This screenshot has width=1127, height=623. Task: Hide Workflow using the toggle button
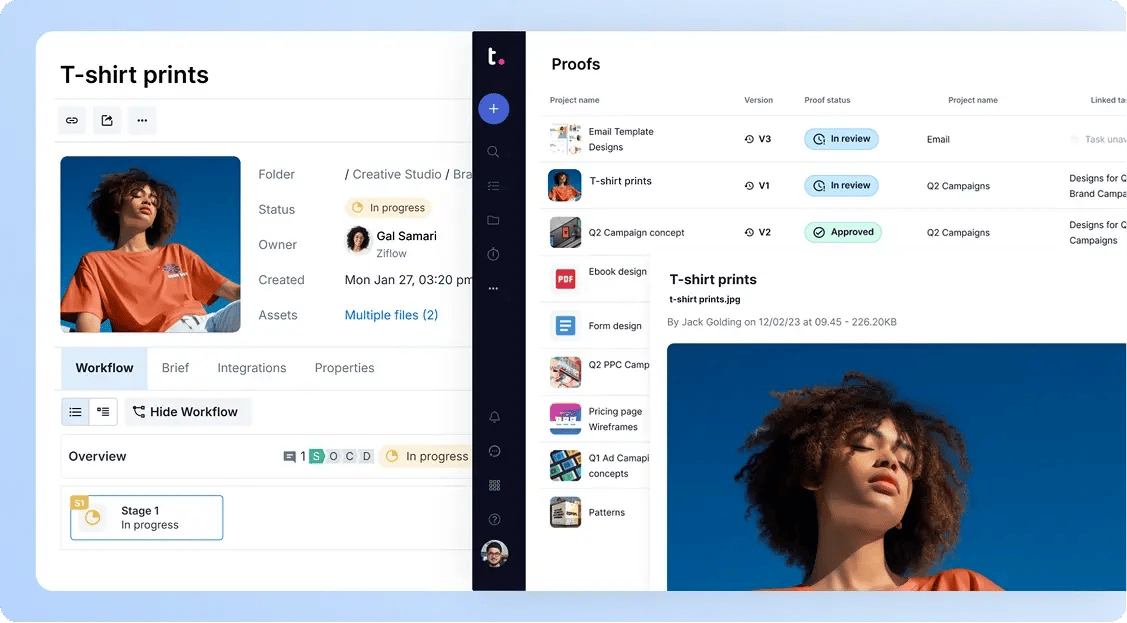tap(187, 411)
